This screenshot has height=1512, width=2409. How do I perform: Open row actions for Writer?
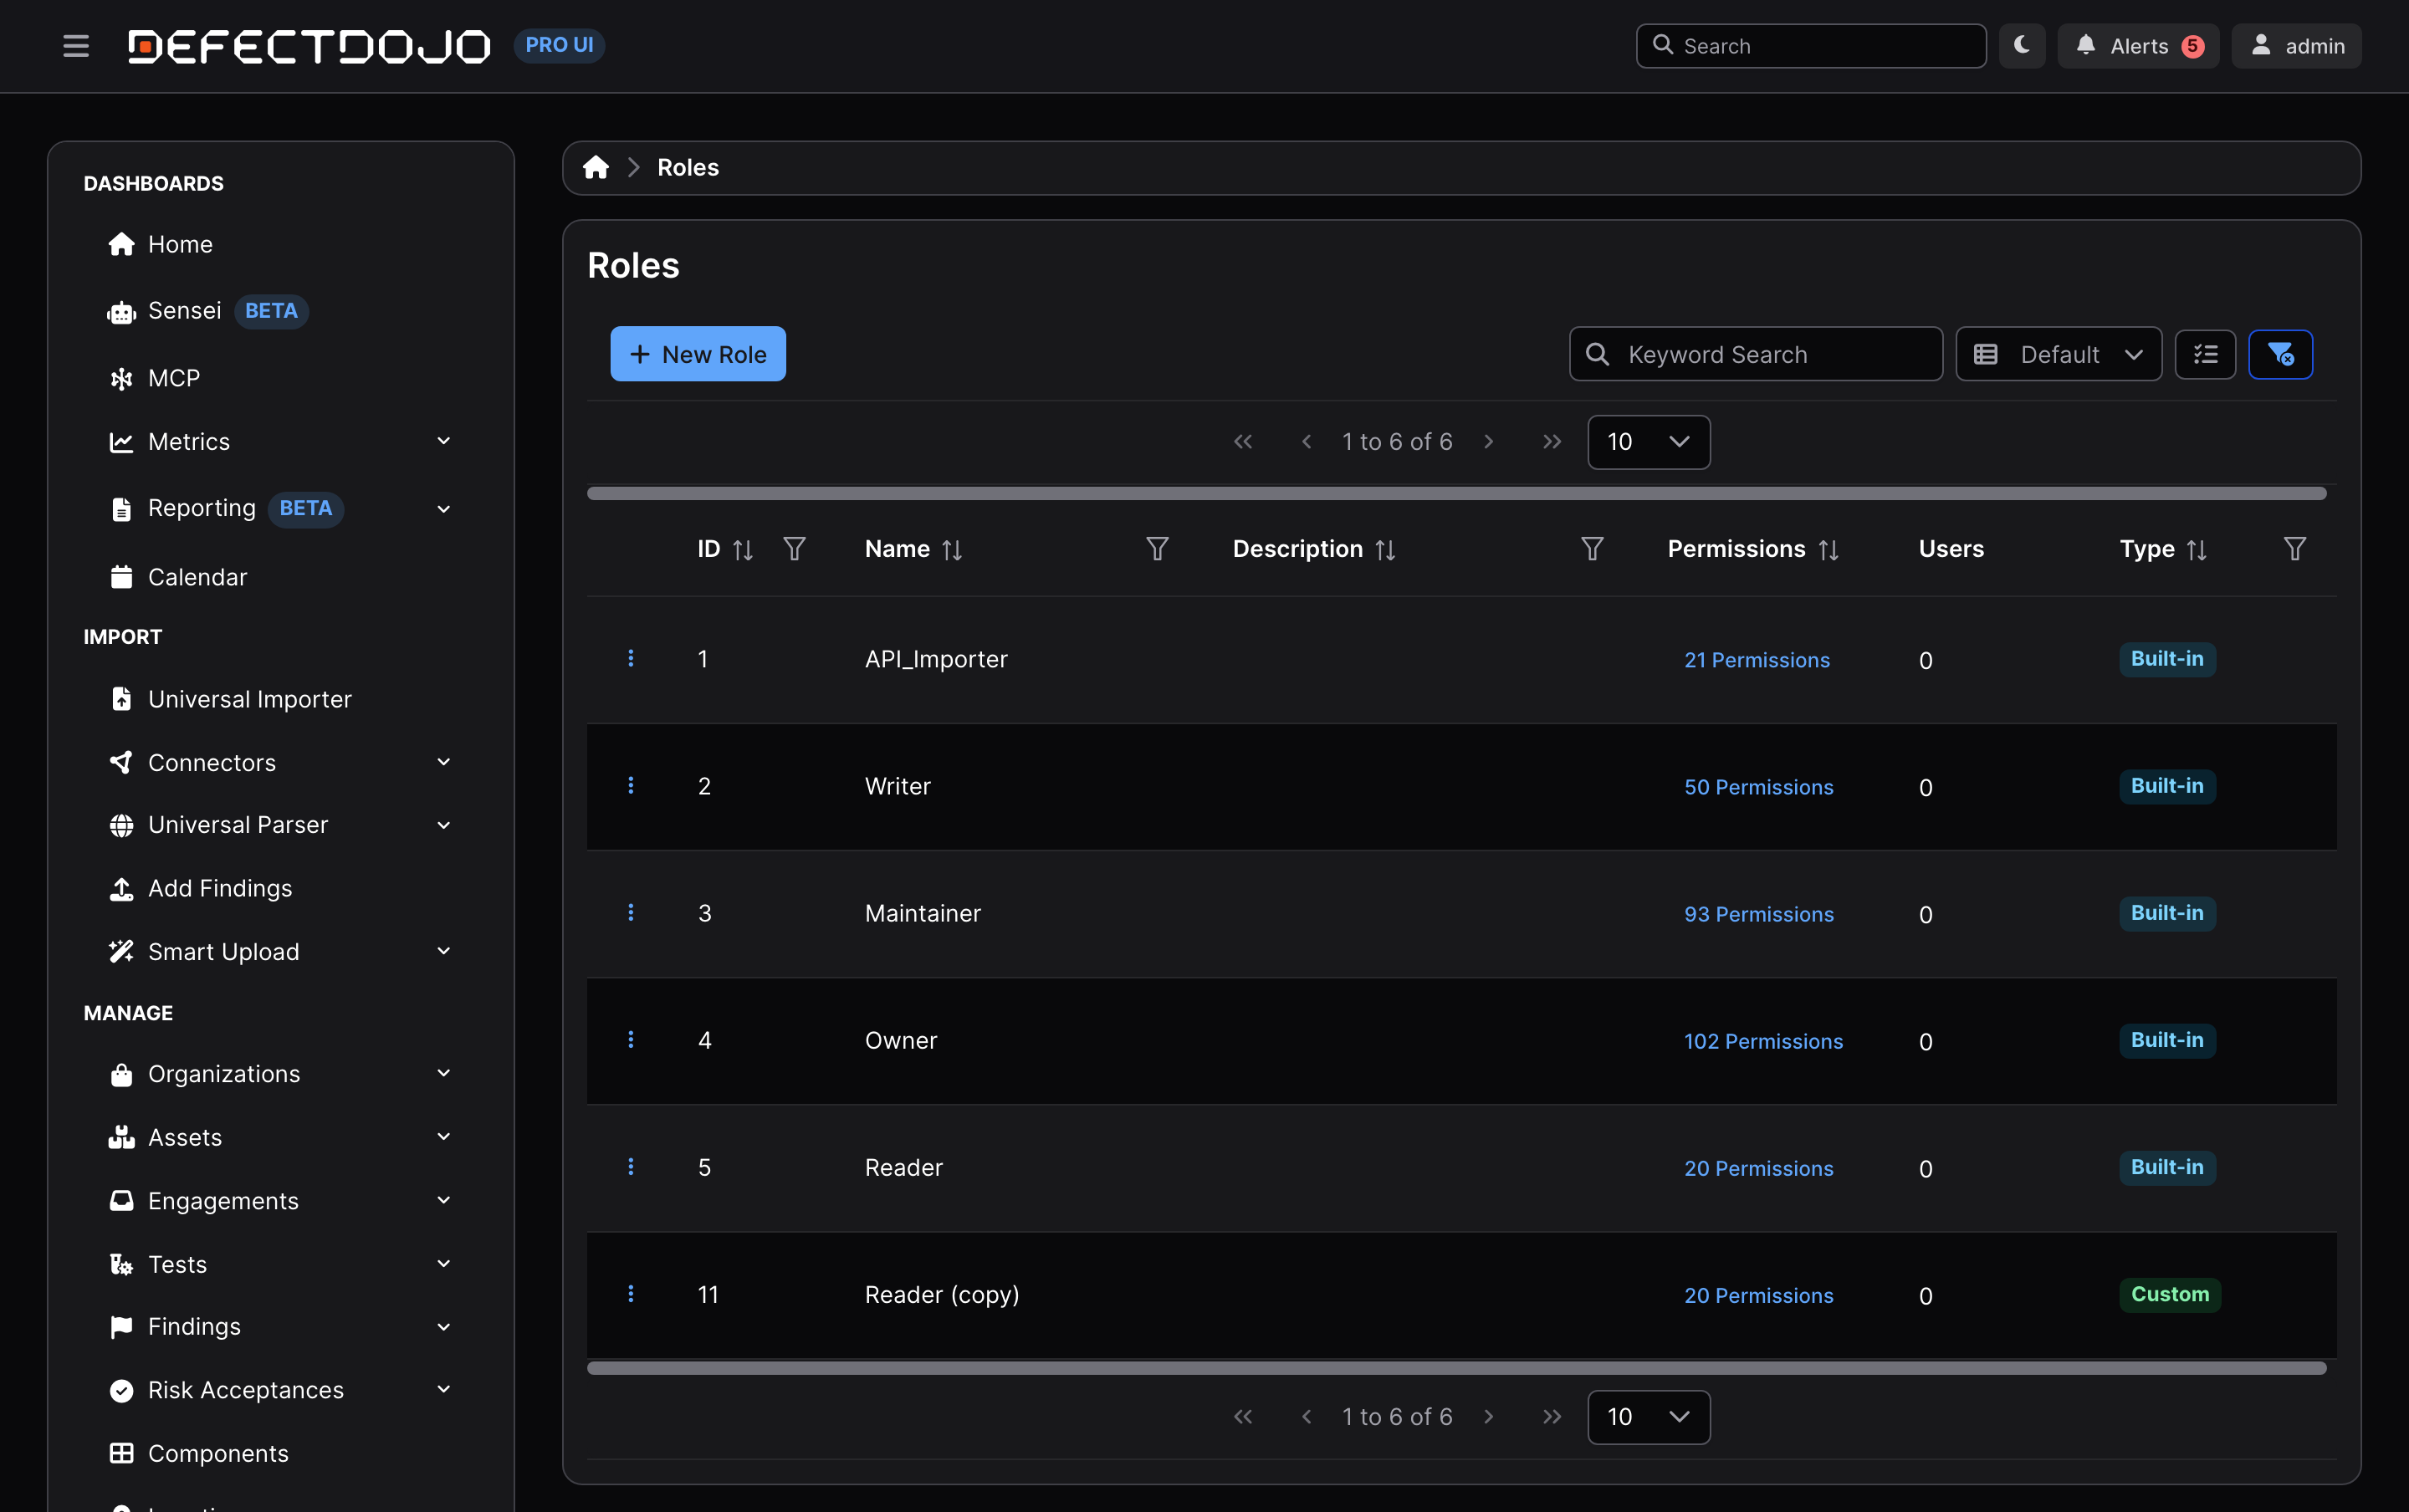click(x=631, y=785)
